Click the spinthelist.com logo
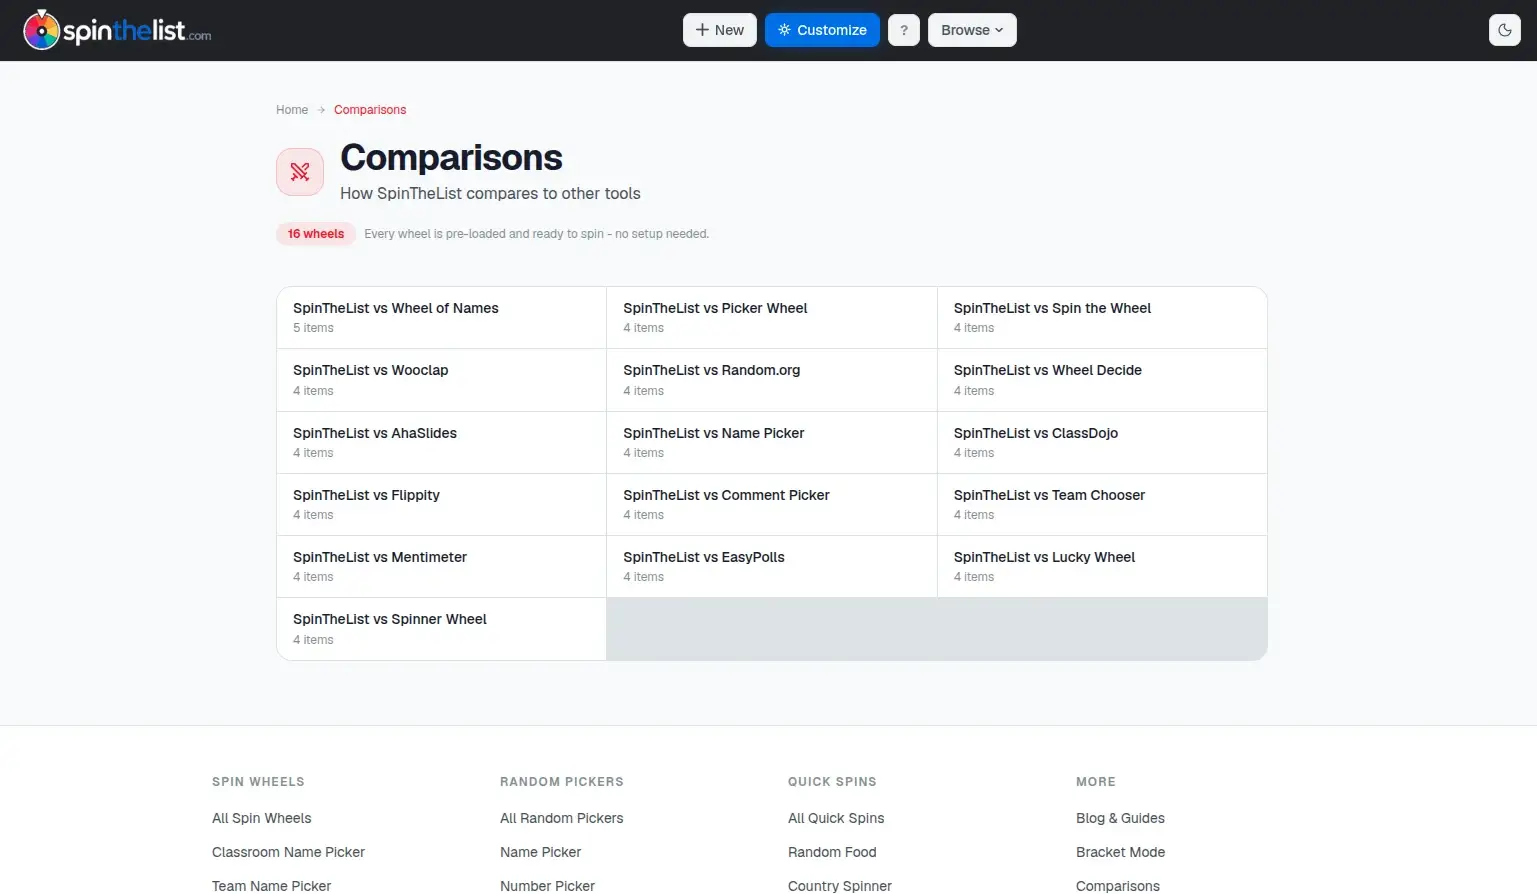Screen dimensions: 1537x894 pyautogui.click(x=117, y=30)
